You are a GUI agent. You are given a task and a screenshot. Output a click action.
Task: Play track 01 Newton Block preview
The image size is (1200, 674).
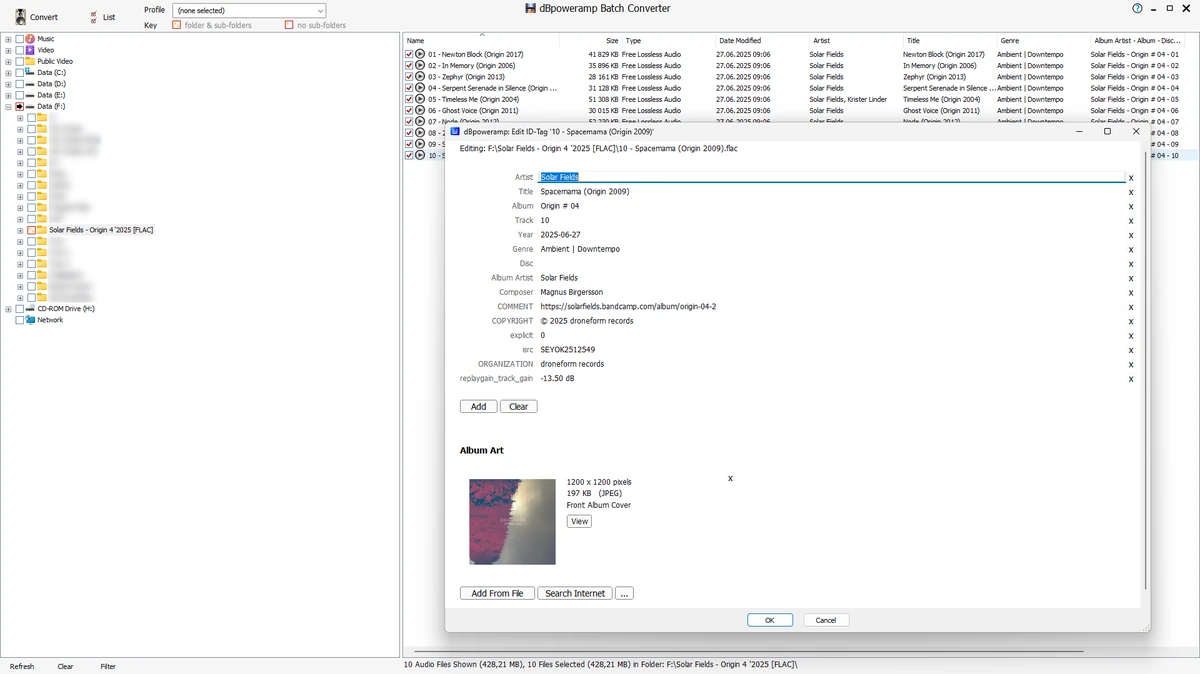(420, 54)
